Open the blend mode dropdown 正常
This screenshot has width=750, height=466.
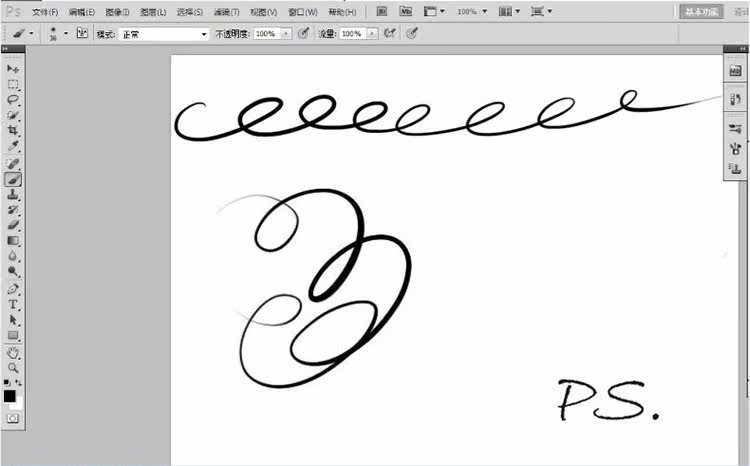(164, 34)
